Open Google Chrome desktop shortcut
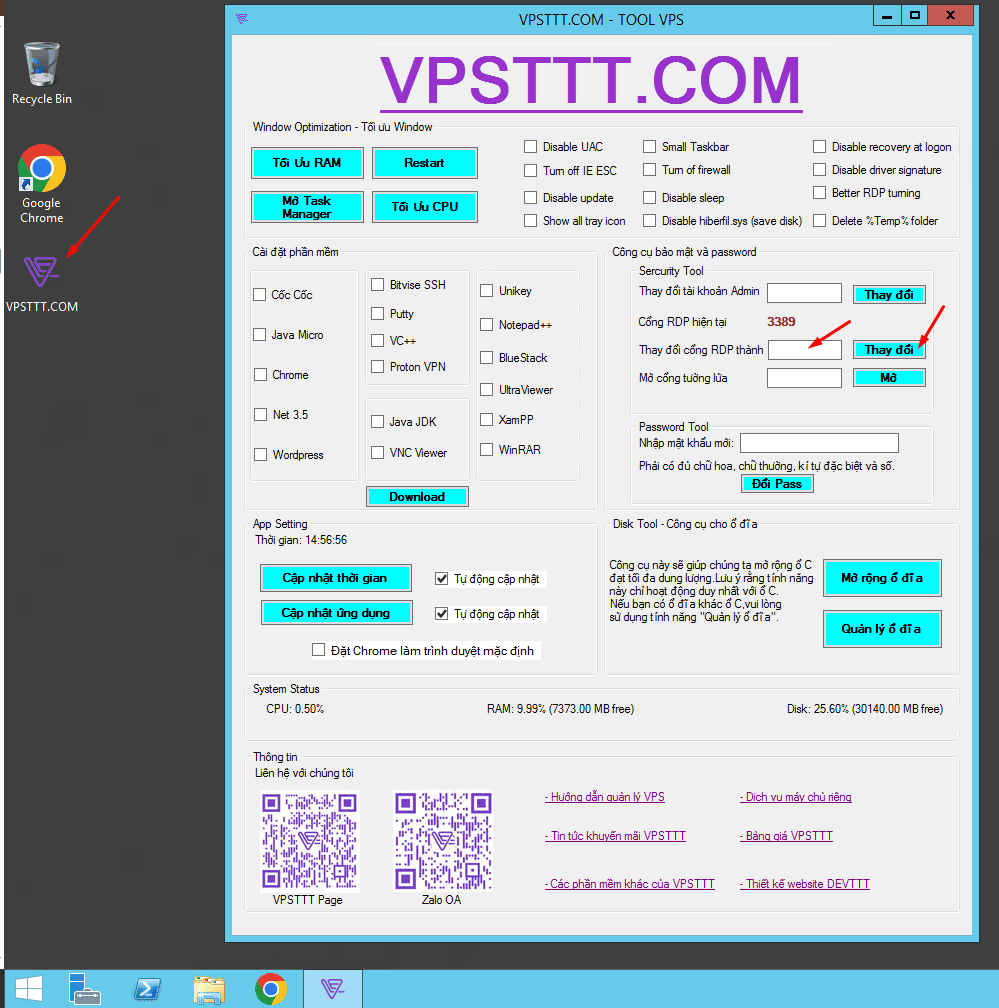Image resolution: width=999 pixels, height=1008 pixels. point(42,184)
